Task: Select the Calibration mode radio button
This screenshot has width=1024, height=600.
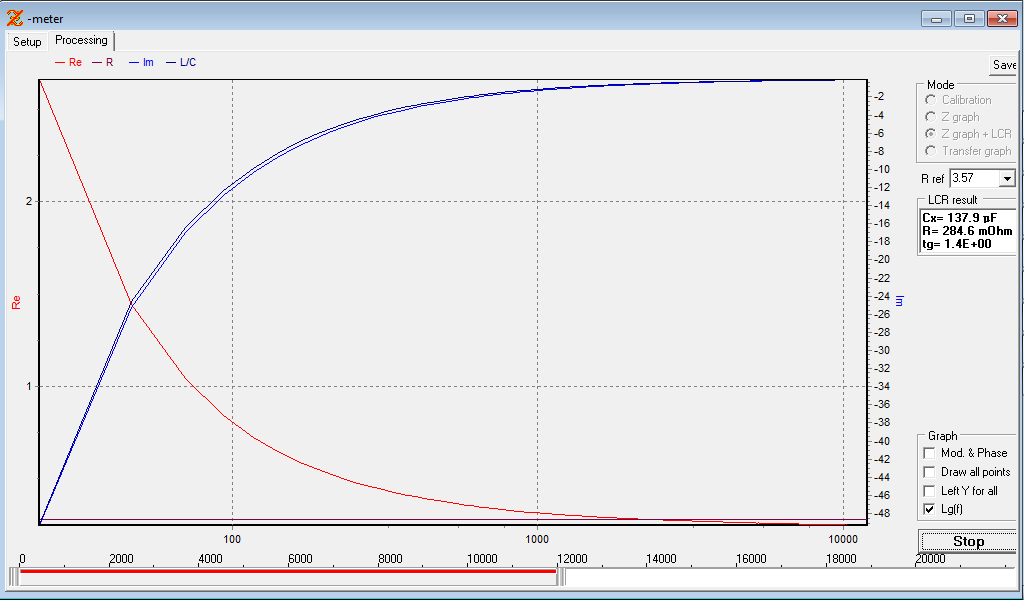Action: pos(931,100)
